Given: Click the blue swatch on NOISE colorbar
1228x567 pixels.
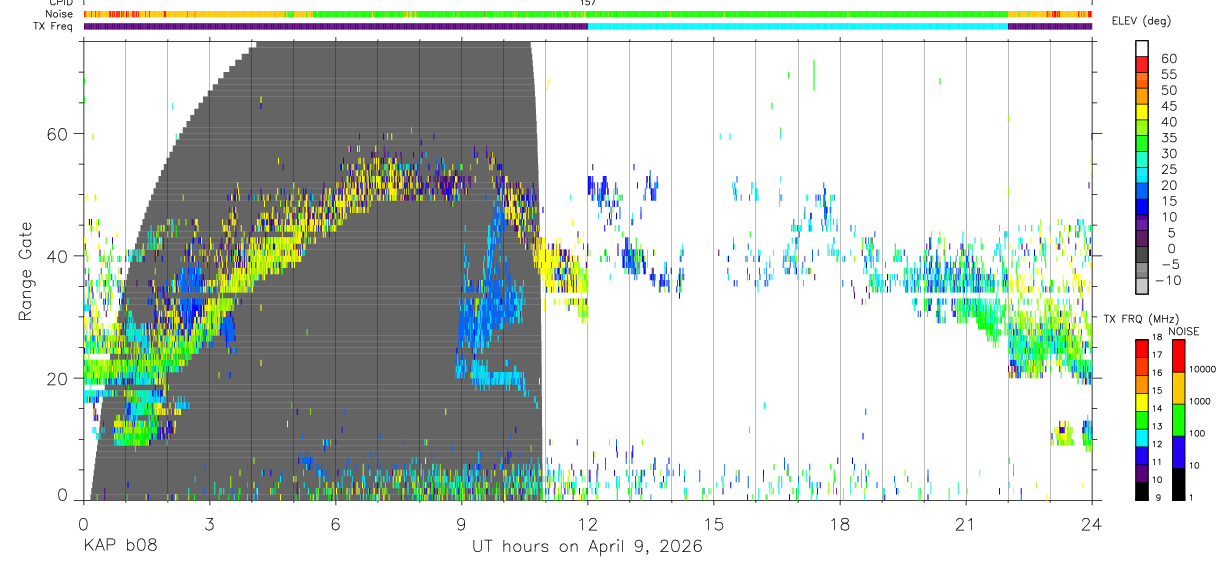Looking at the screenshot, I should point(1177,451).
